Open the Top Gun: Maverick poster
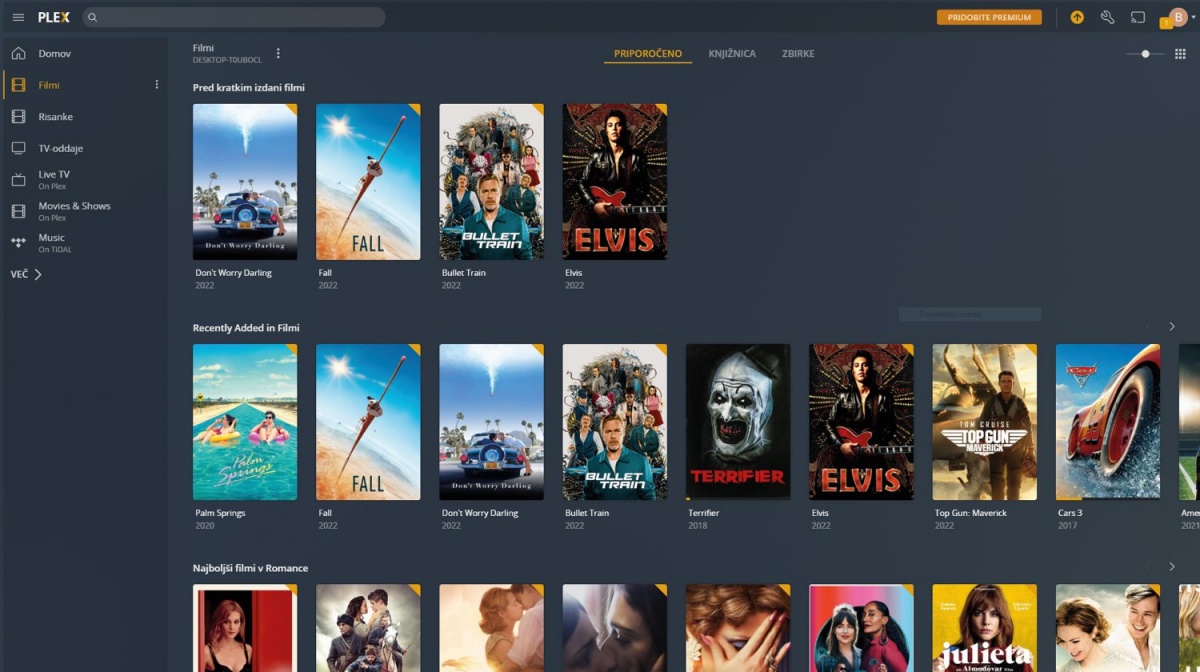Viewport: 1200px width, 672px height. [985, 422]
